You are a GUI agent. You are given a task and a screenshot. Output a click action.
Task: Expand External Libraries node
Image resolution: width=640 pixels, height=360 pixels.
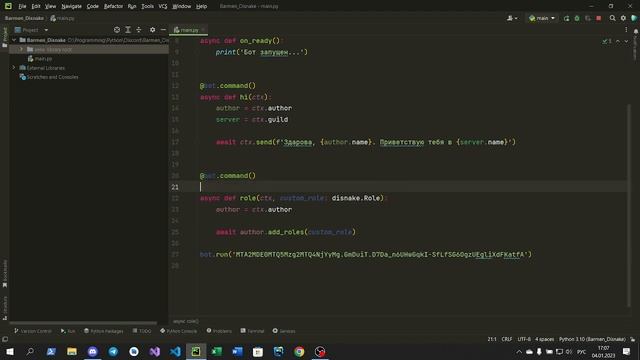coord(14,68)
